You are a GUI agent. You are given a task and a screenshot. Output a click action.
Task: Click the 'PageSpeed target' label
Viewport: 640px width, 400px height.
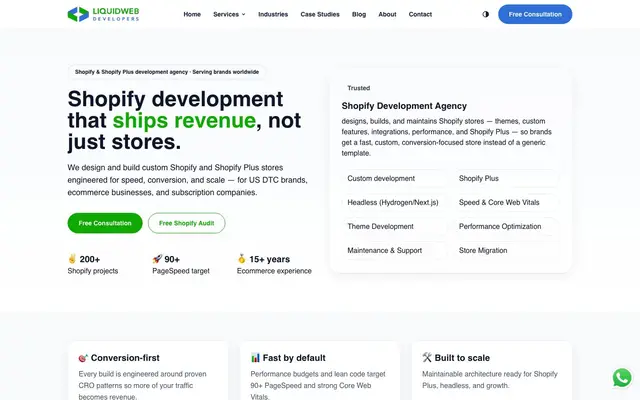181,271
